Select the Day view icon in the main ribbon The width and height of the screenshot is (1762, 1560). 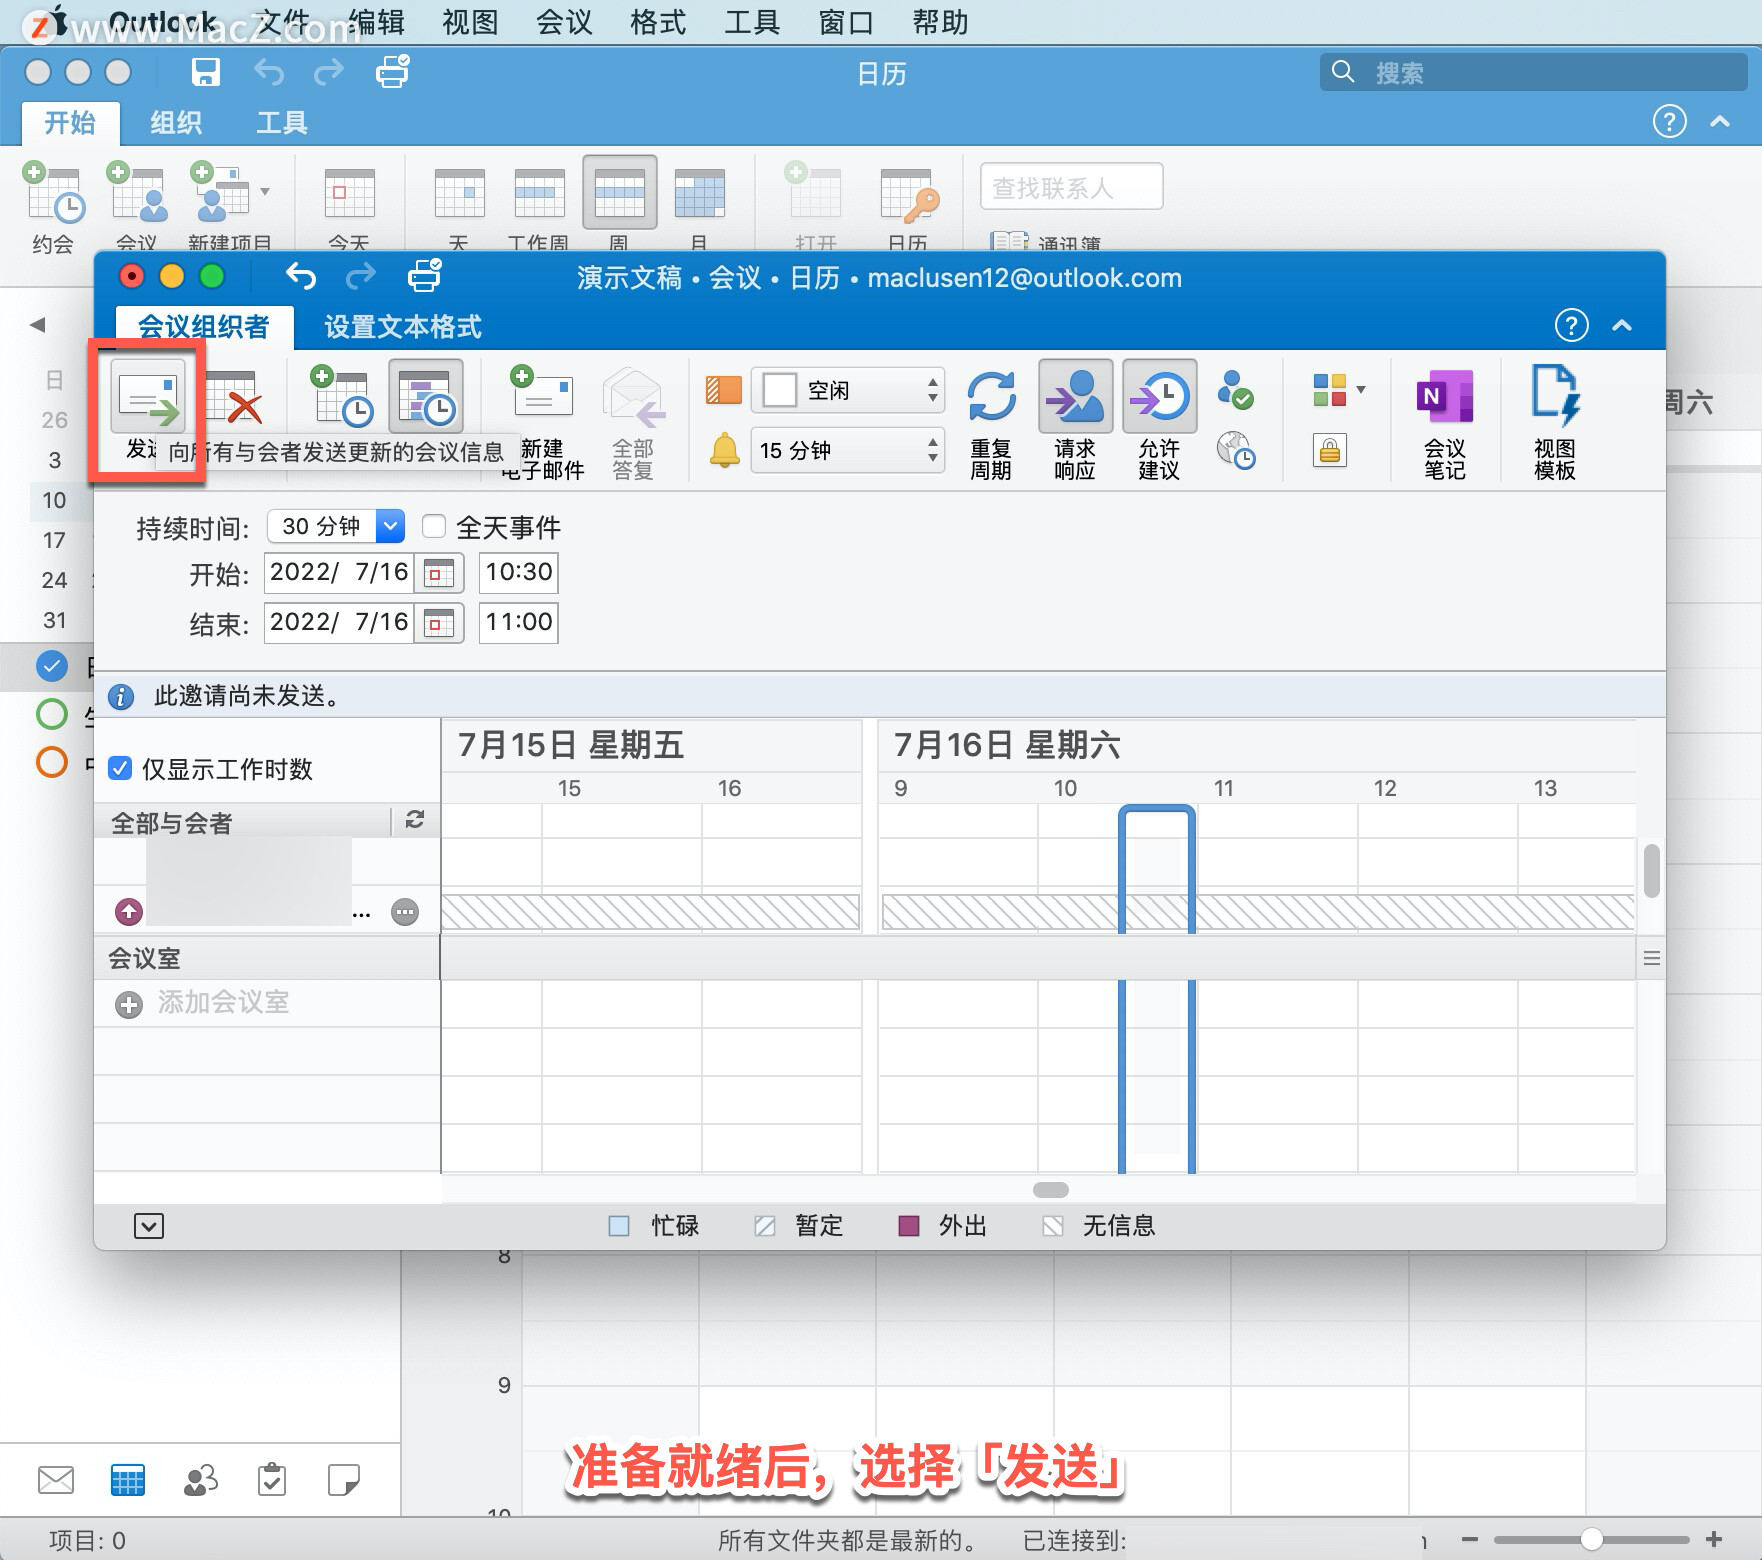459,193
